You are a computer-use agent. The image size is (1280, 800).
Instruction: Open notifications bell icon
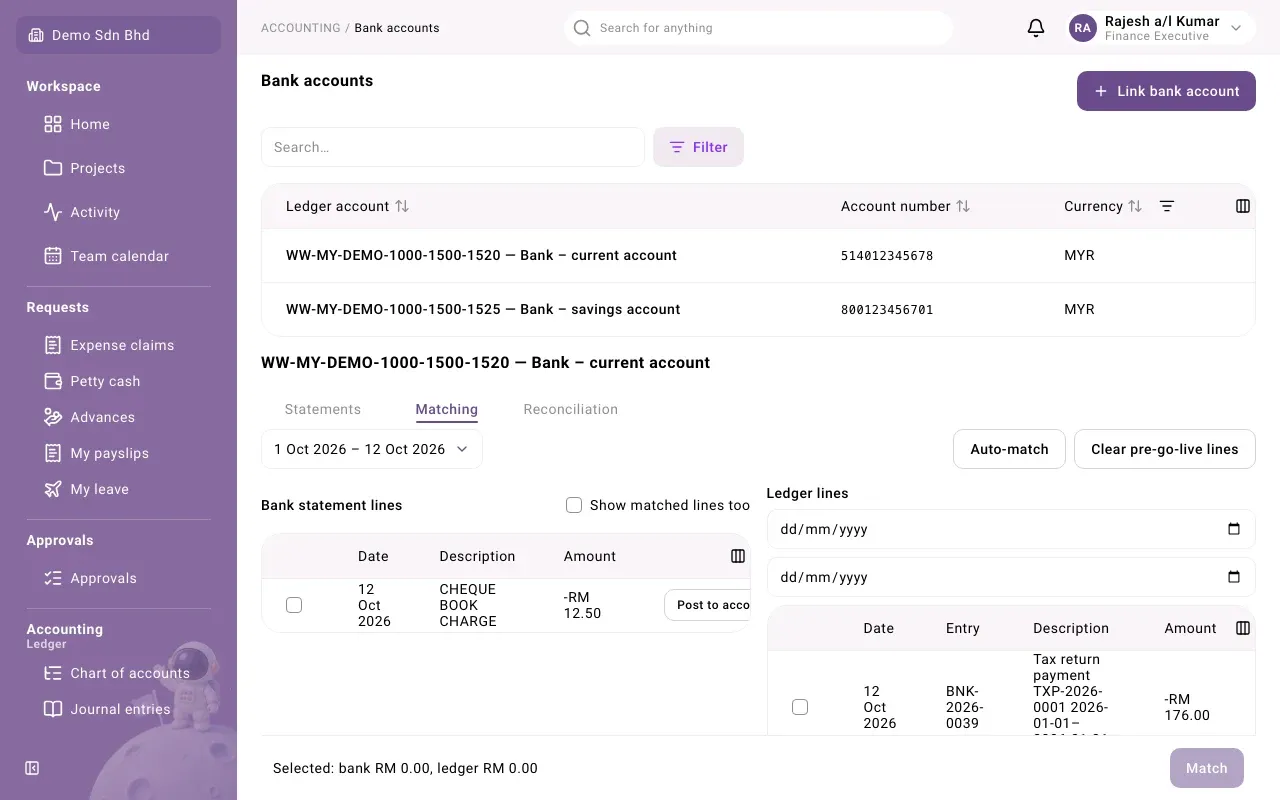click(1036, 28)
